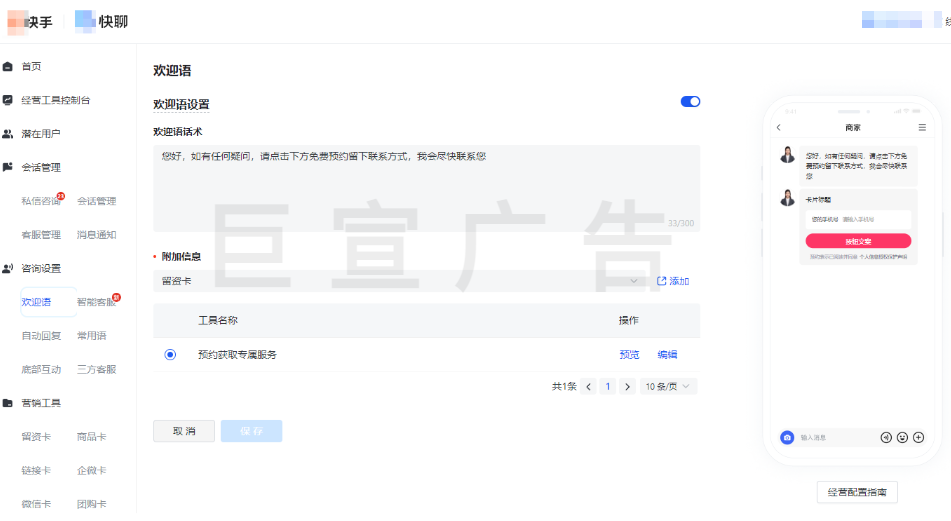The width and height of the screenshot is (951, 521).
Task: Select 欢迎语 menu item
Action: click(36, 302)
